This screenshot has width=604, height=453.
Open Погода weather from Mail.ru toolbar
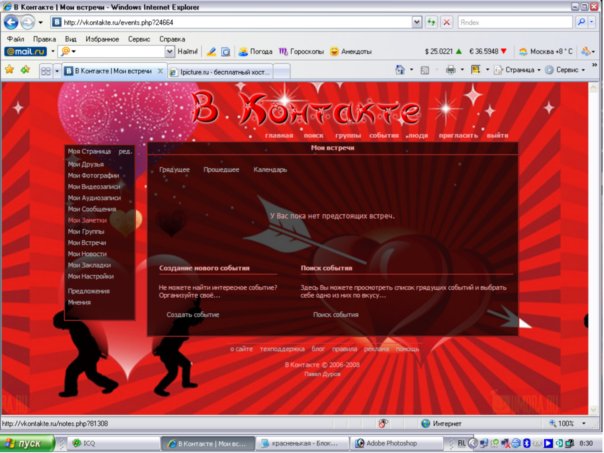pos(255,51)
